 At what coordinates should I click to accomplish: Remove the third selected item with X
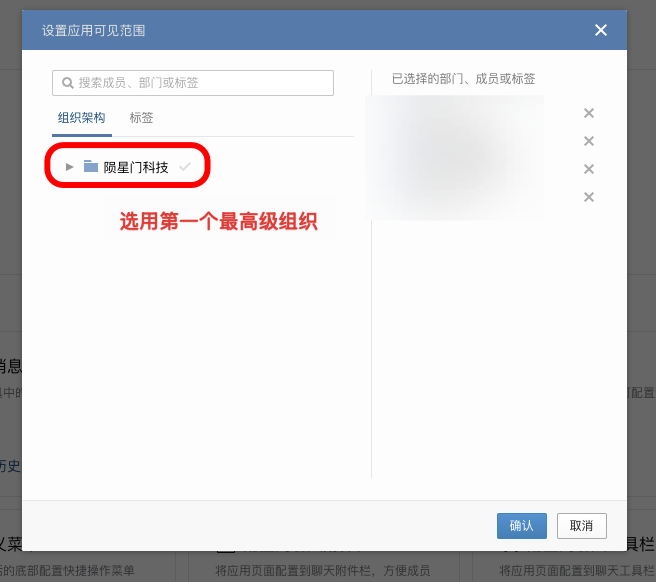[x=589, y=169]
